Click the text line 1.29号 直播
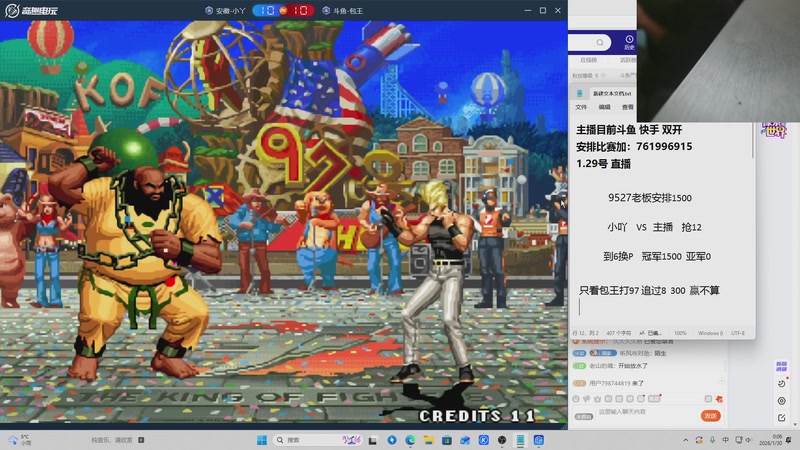800x450 pixels. 604,164
